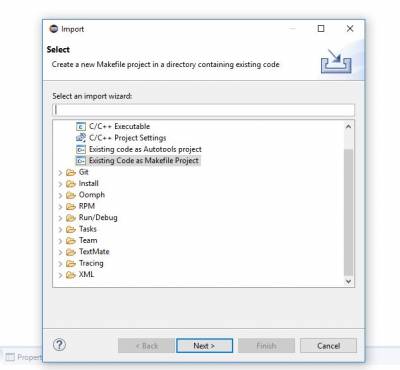The height and width of the screenshot is (370, 400).
Task: Expand the XML category
Action: pos(60,275)
